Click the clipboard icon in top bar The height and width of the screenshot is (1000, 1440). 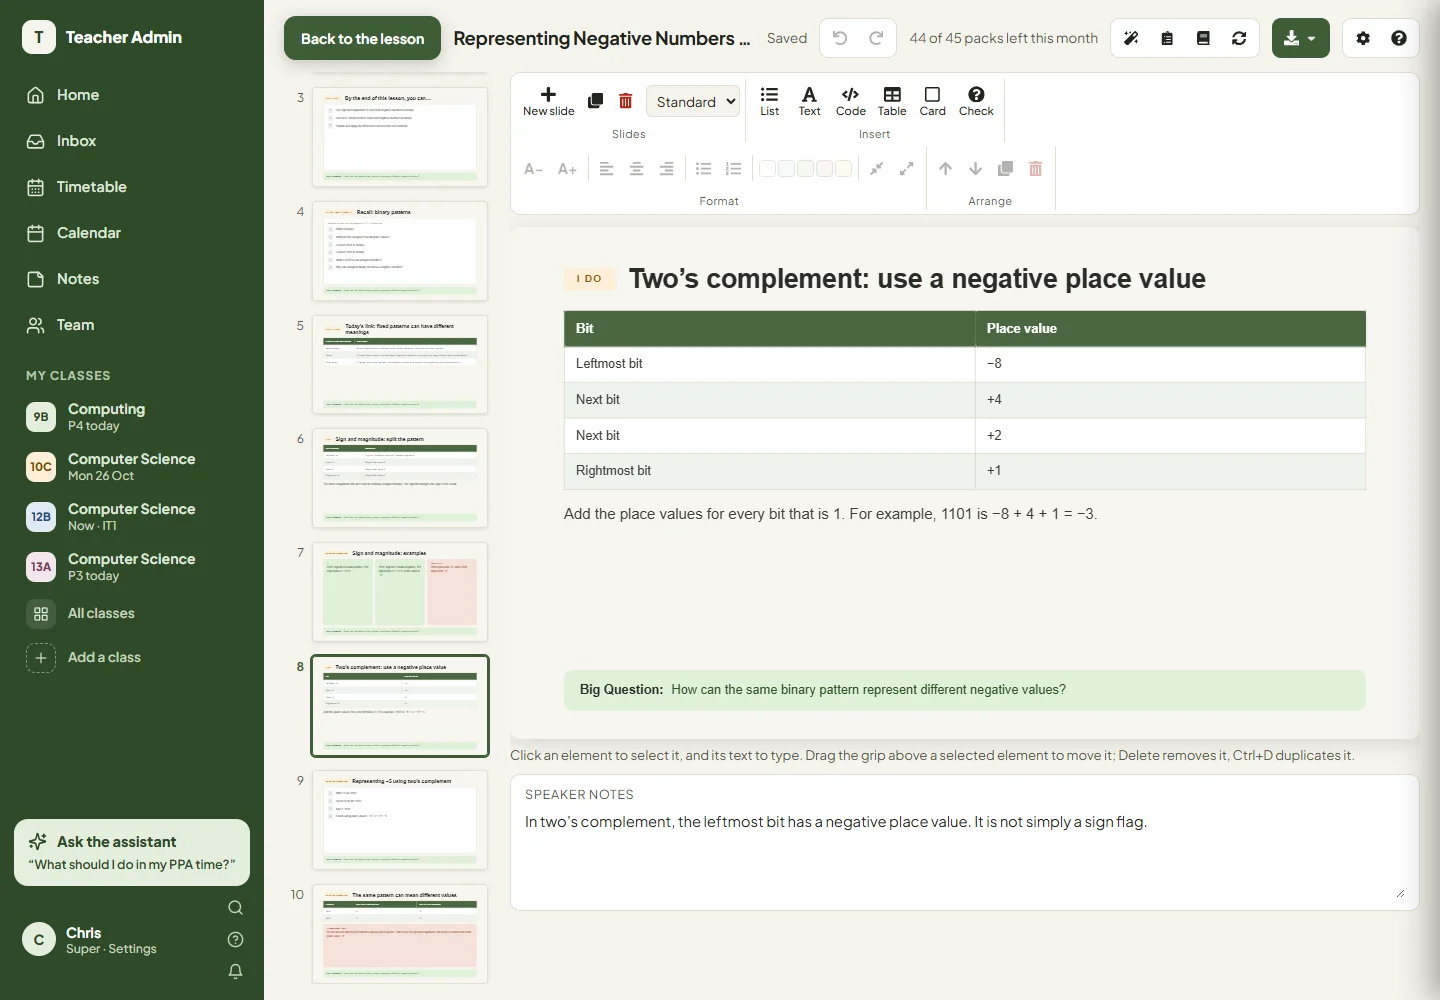(1167, 38)
